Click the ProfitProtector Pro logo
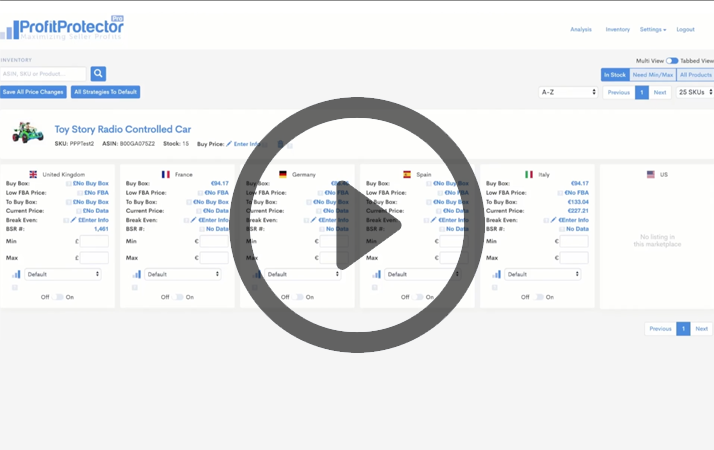This screenshot has width=714, height=450. 63,28
